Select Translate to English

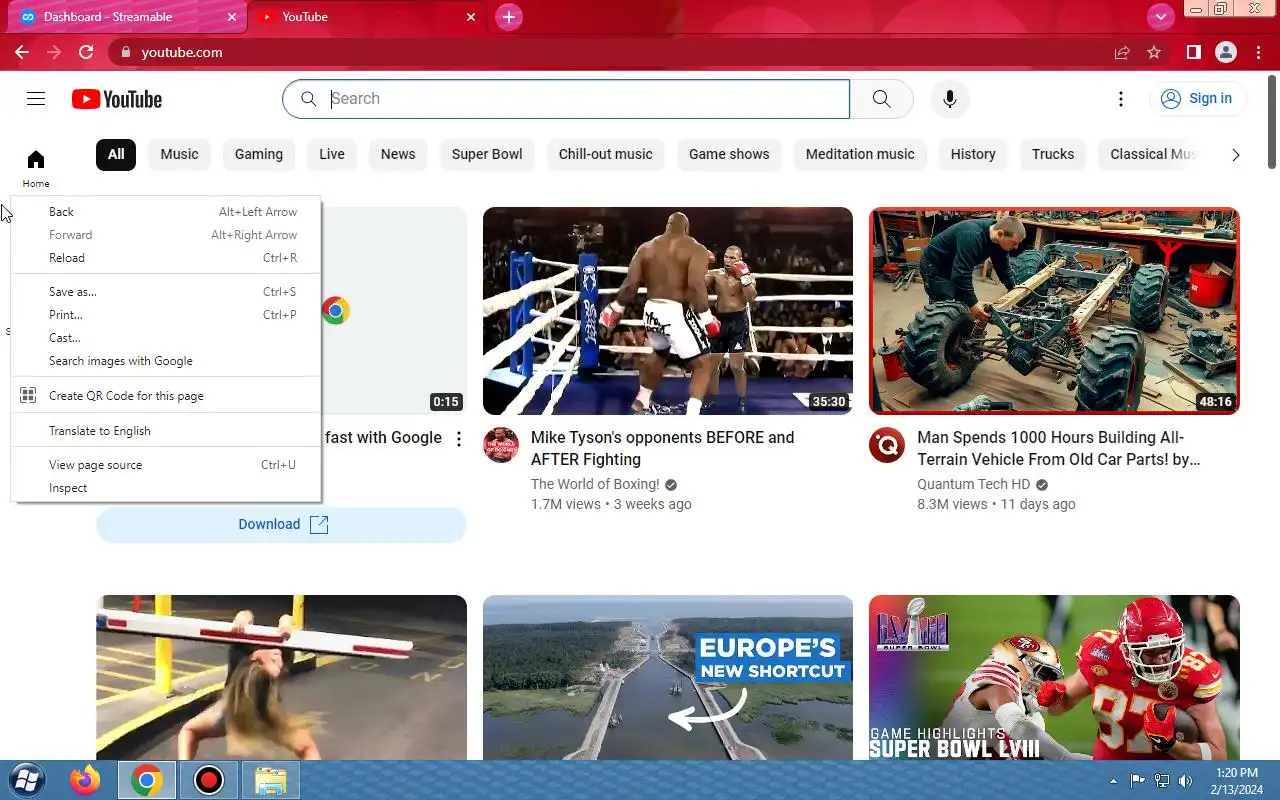click(x=166, y=431)
